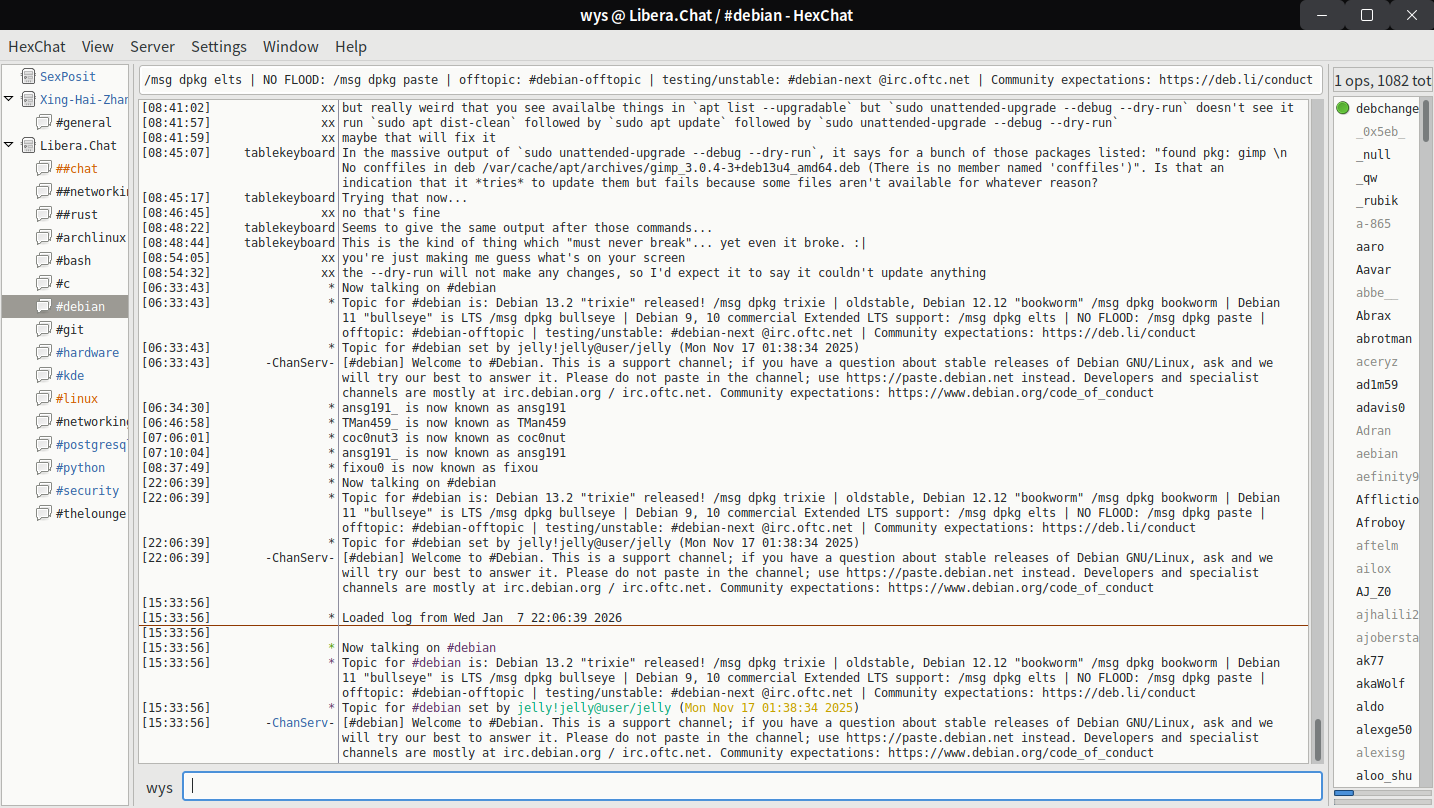Click the channel icon beside #kde
Viewport: 1434px width, 808px height.
pos(43,375)
